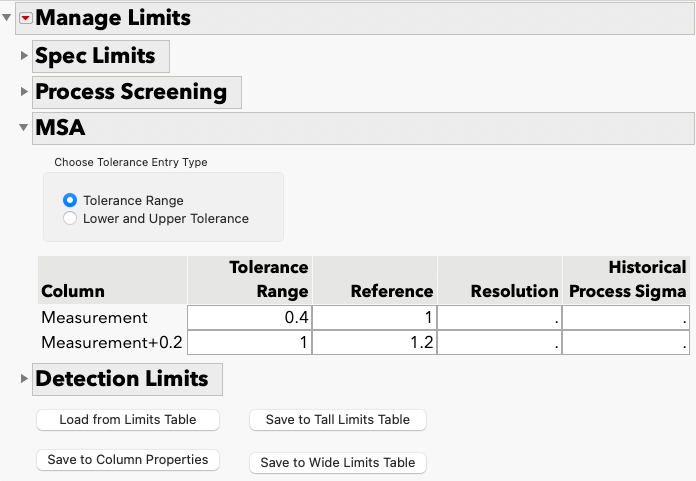Screen dimensions: 696x481
Task: Select the Tolerance Range radio button
Action: tap(70, 200)
